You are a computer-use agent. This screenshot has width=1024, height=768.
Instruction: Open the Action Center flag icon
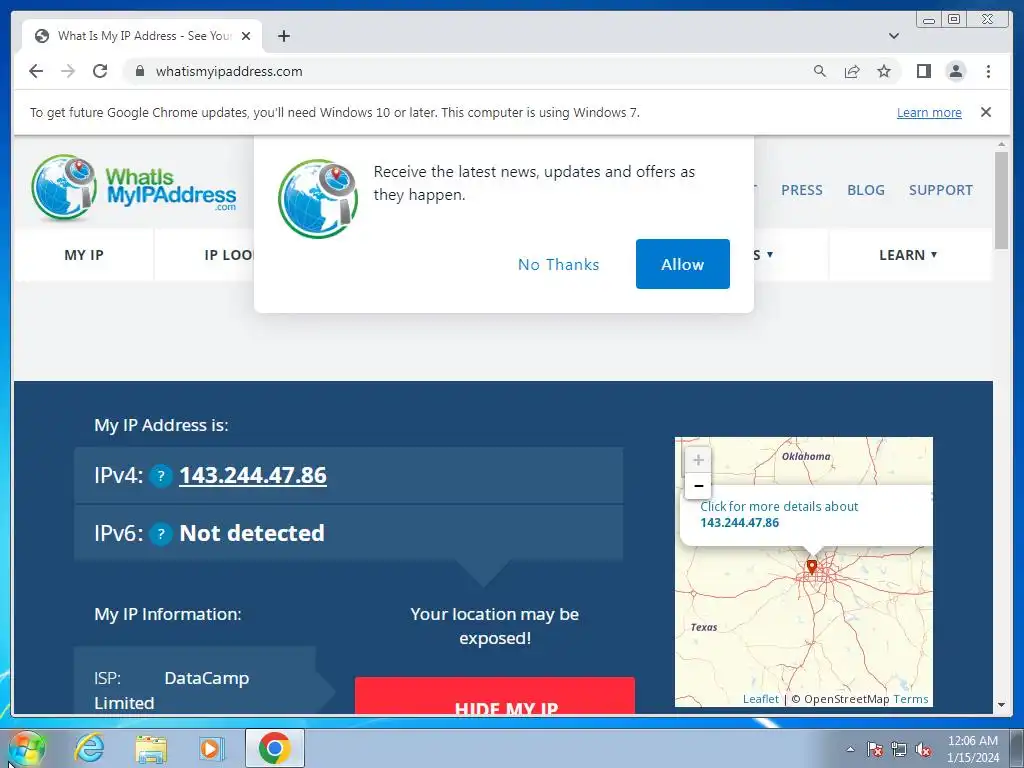click(x=875, y=749)
